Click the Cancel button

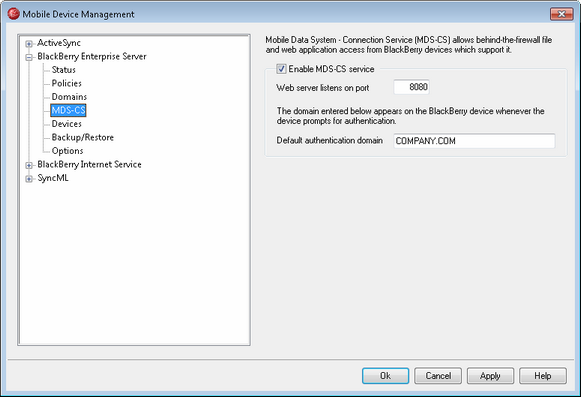click(x=438, y=376)
